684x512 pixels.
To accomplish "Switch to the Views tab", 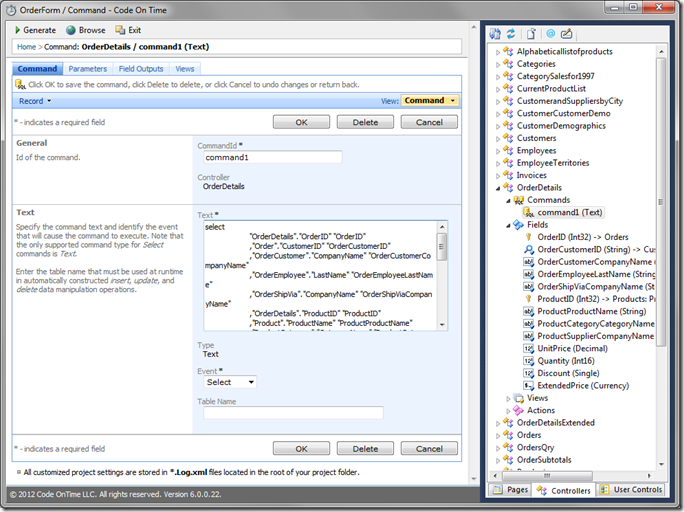I will coord(185,69).
